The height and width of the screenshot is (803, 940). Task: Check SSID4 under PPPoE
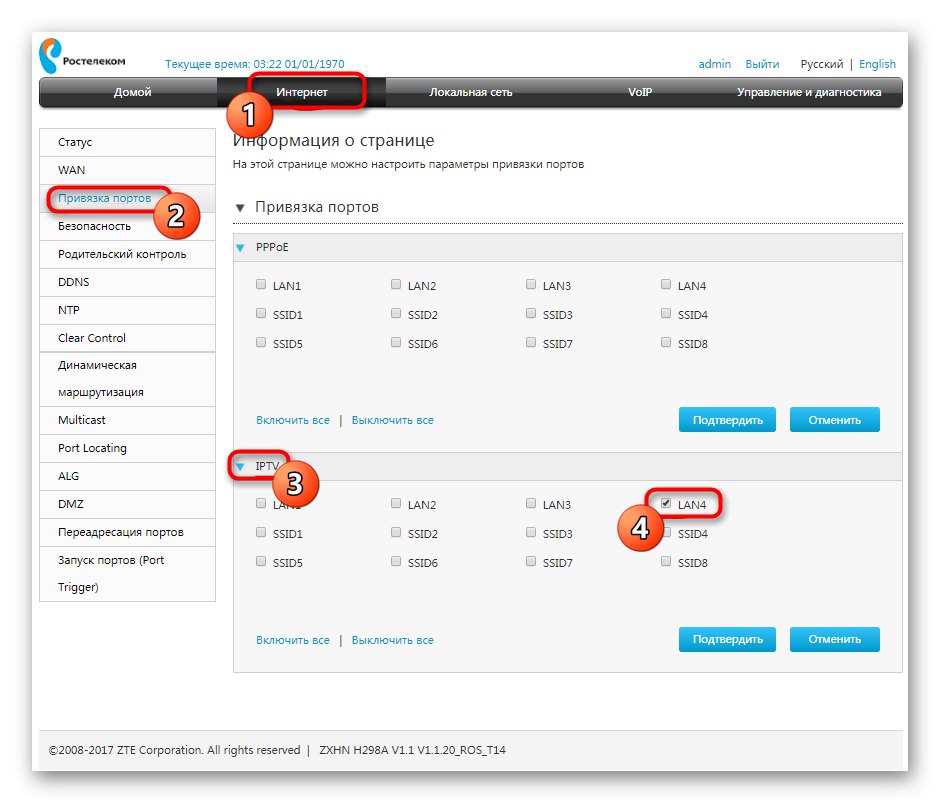pyautogui.click(x=665, y=313)
